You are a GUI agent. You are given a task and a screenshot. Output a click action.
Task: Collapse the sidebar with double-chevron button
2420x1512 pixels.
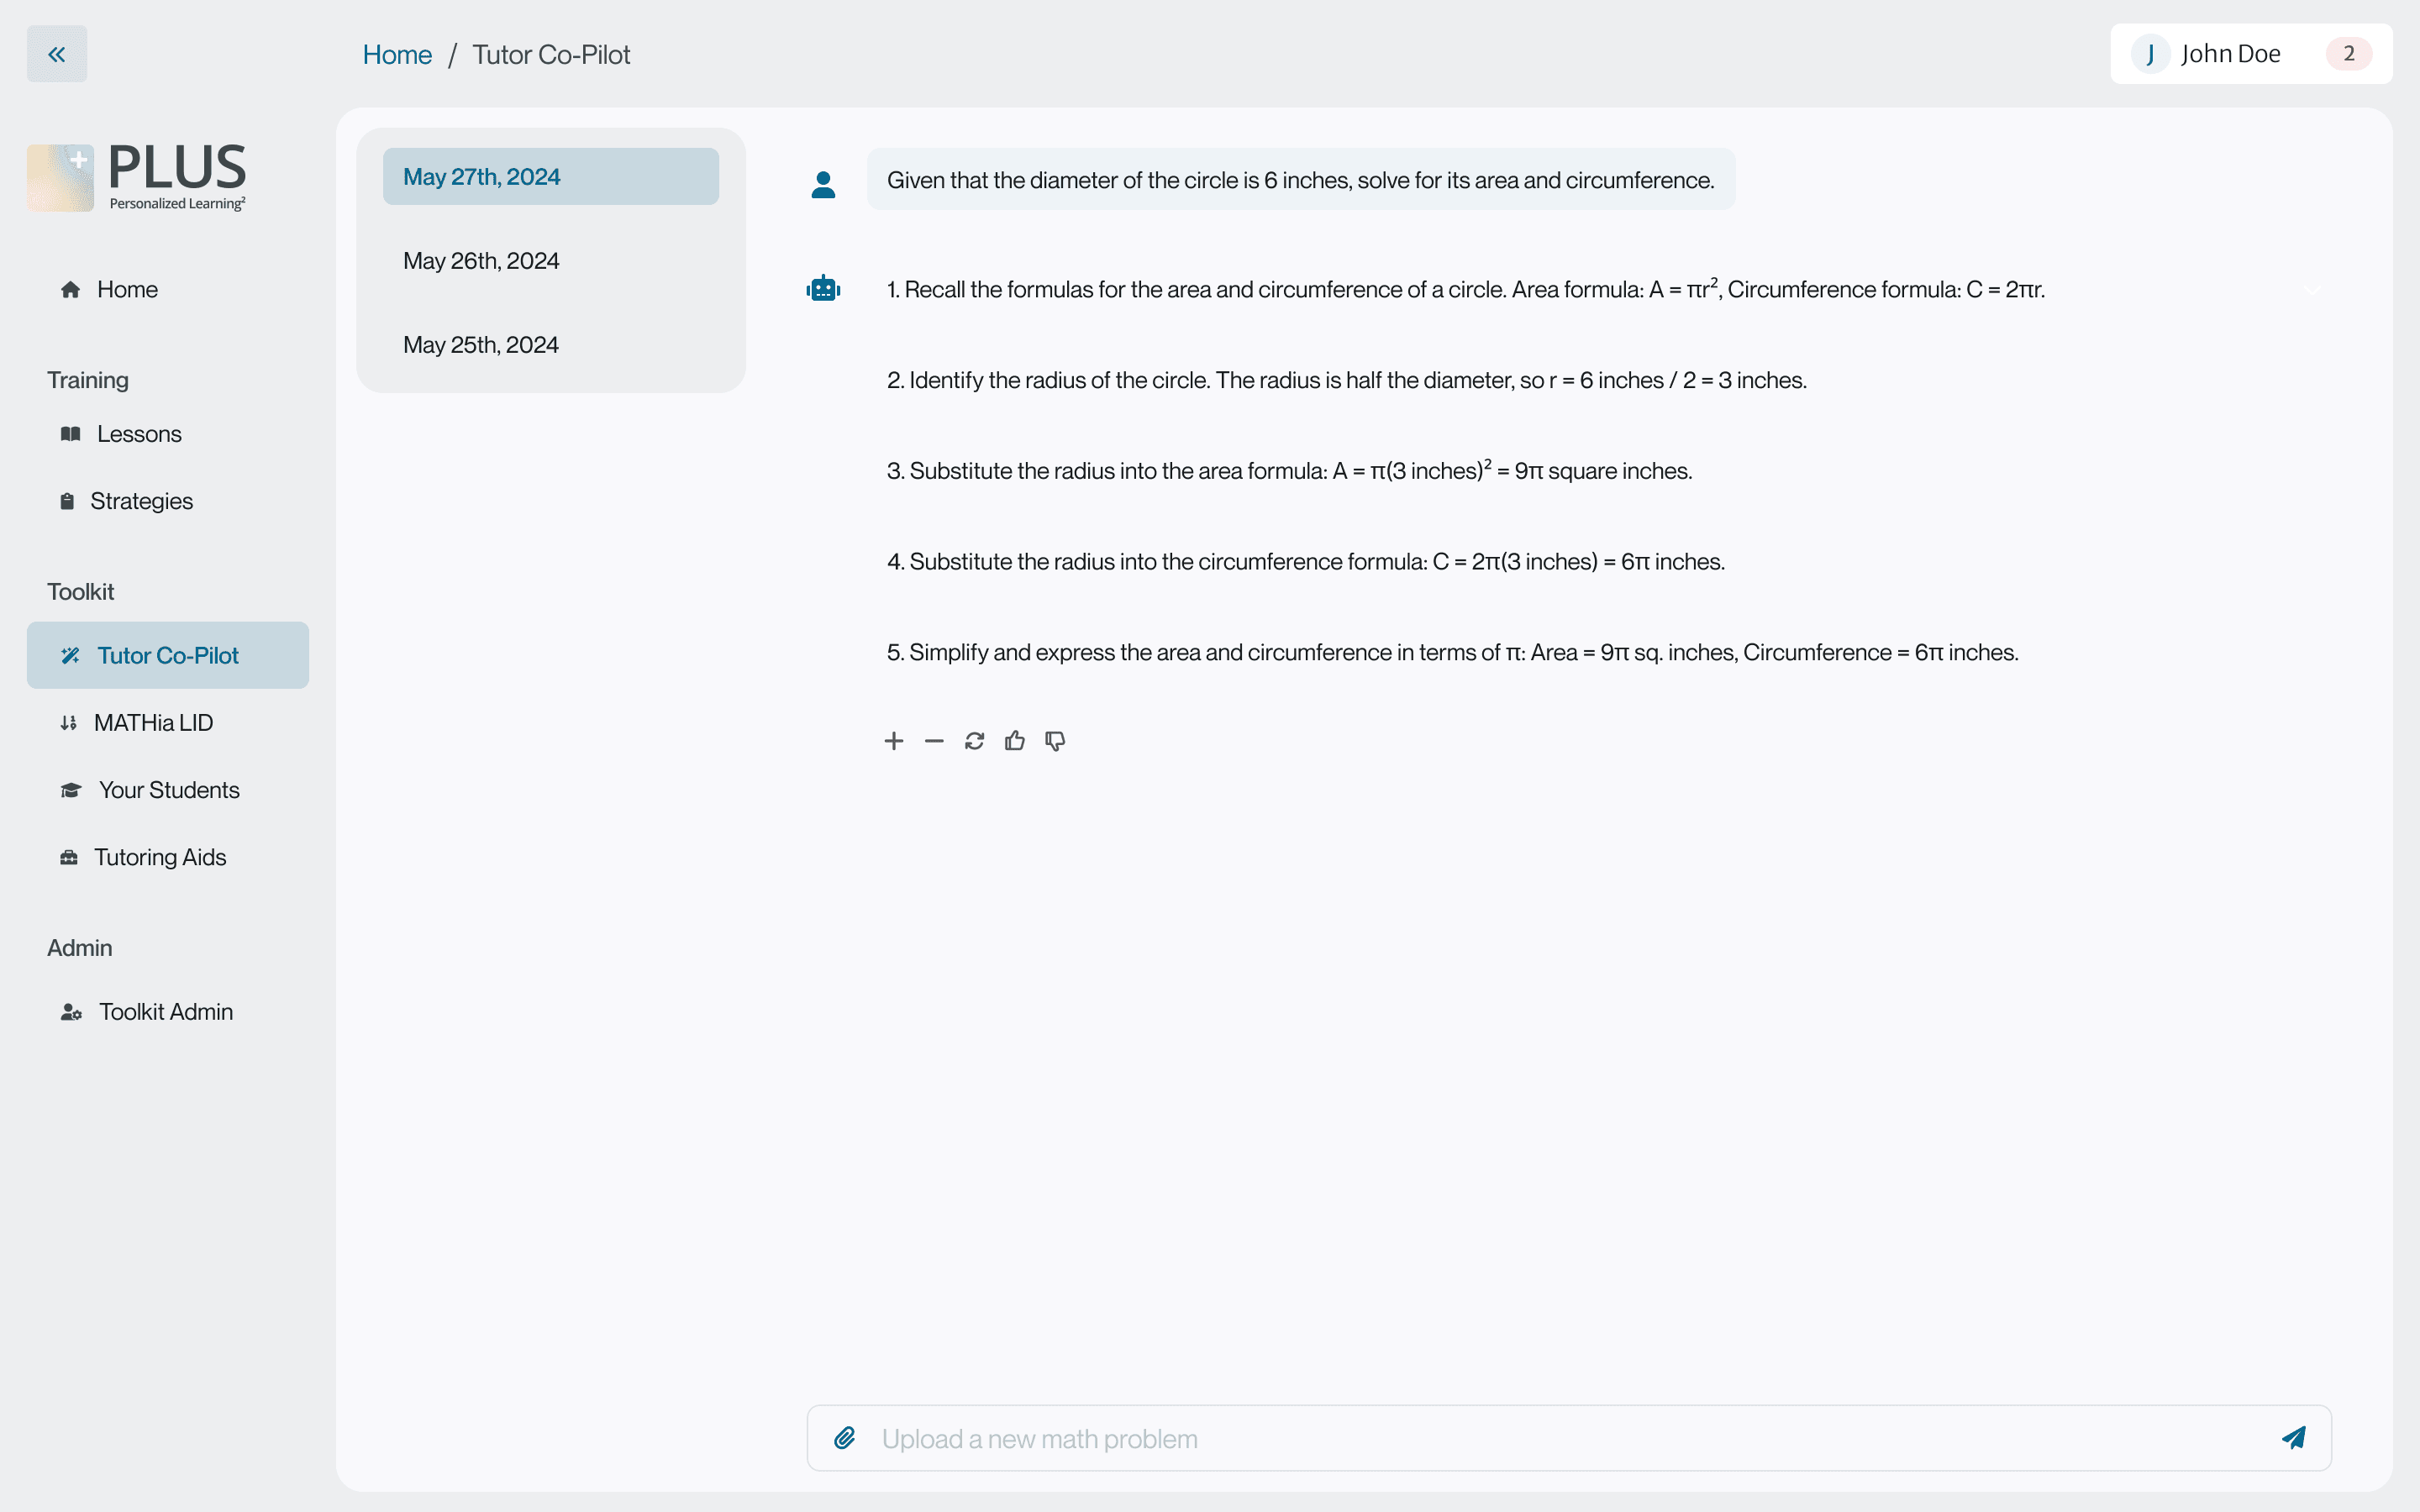(x=57, y=54)
